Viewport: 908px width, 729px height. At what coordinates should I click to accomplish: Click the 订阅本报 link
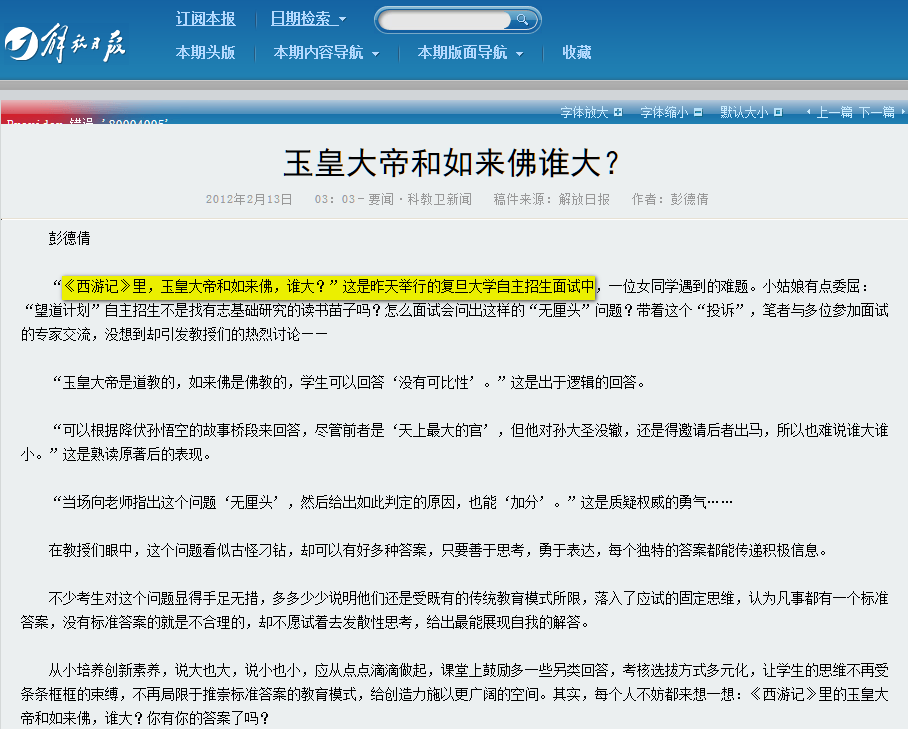pyautogui.click(x=205, y=19)
